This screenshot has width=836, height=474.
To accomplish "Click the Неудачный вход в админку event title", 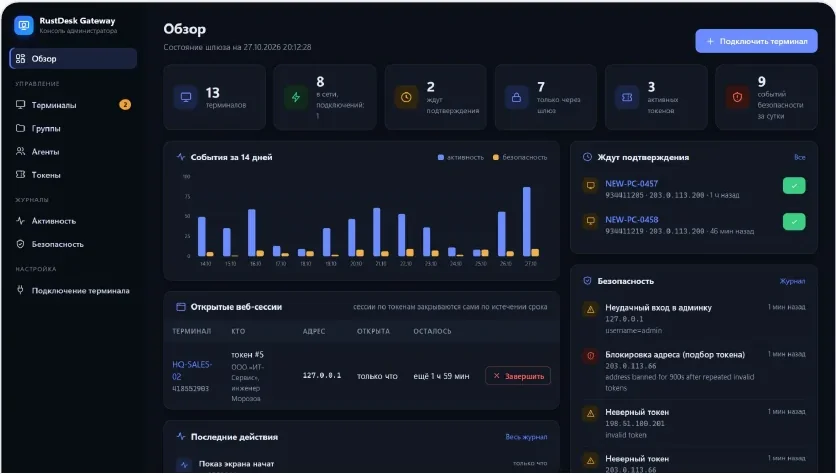I will (x=658, y=308).
